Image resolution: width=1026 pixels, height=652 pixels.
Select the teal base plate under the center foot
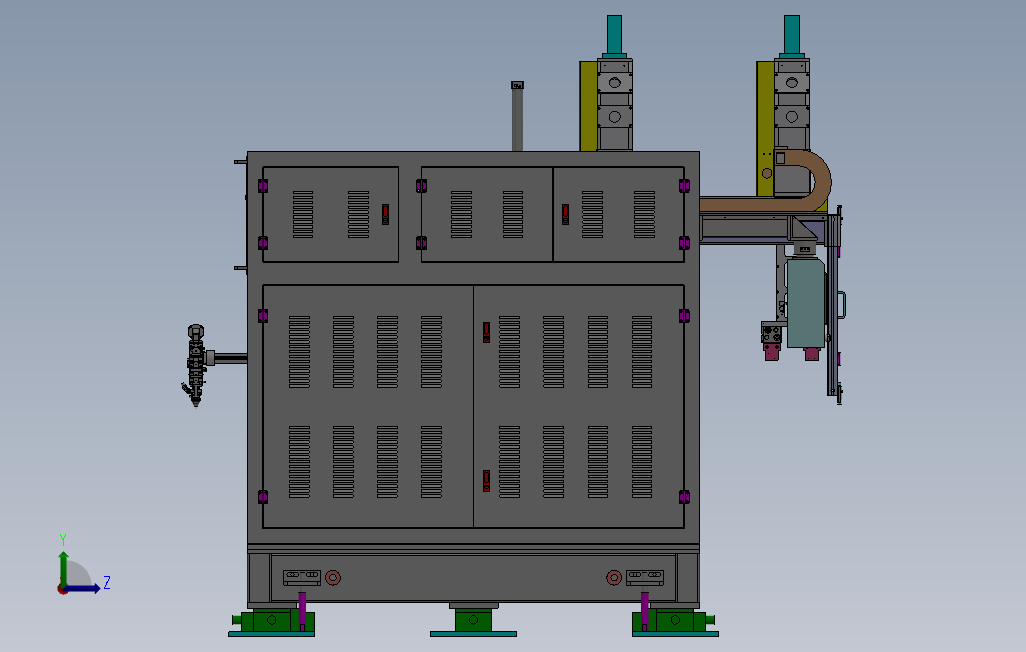[473, 634]
